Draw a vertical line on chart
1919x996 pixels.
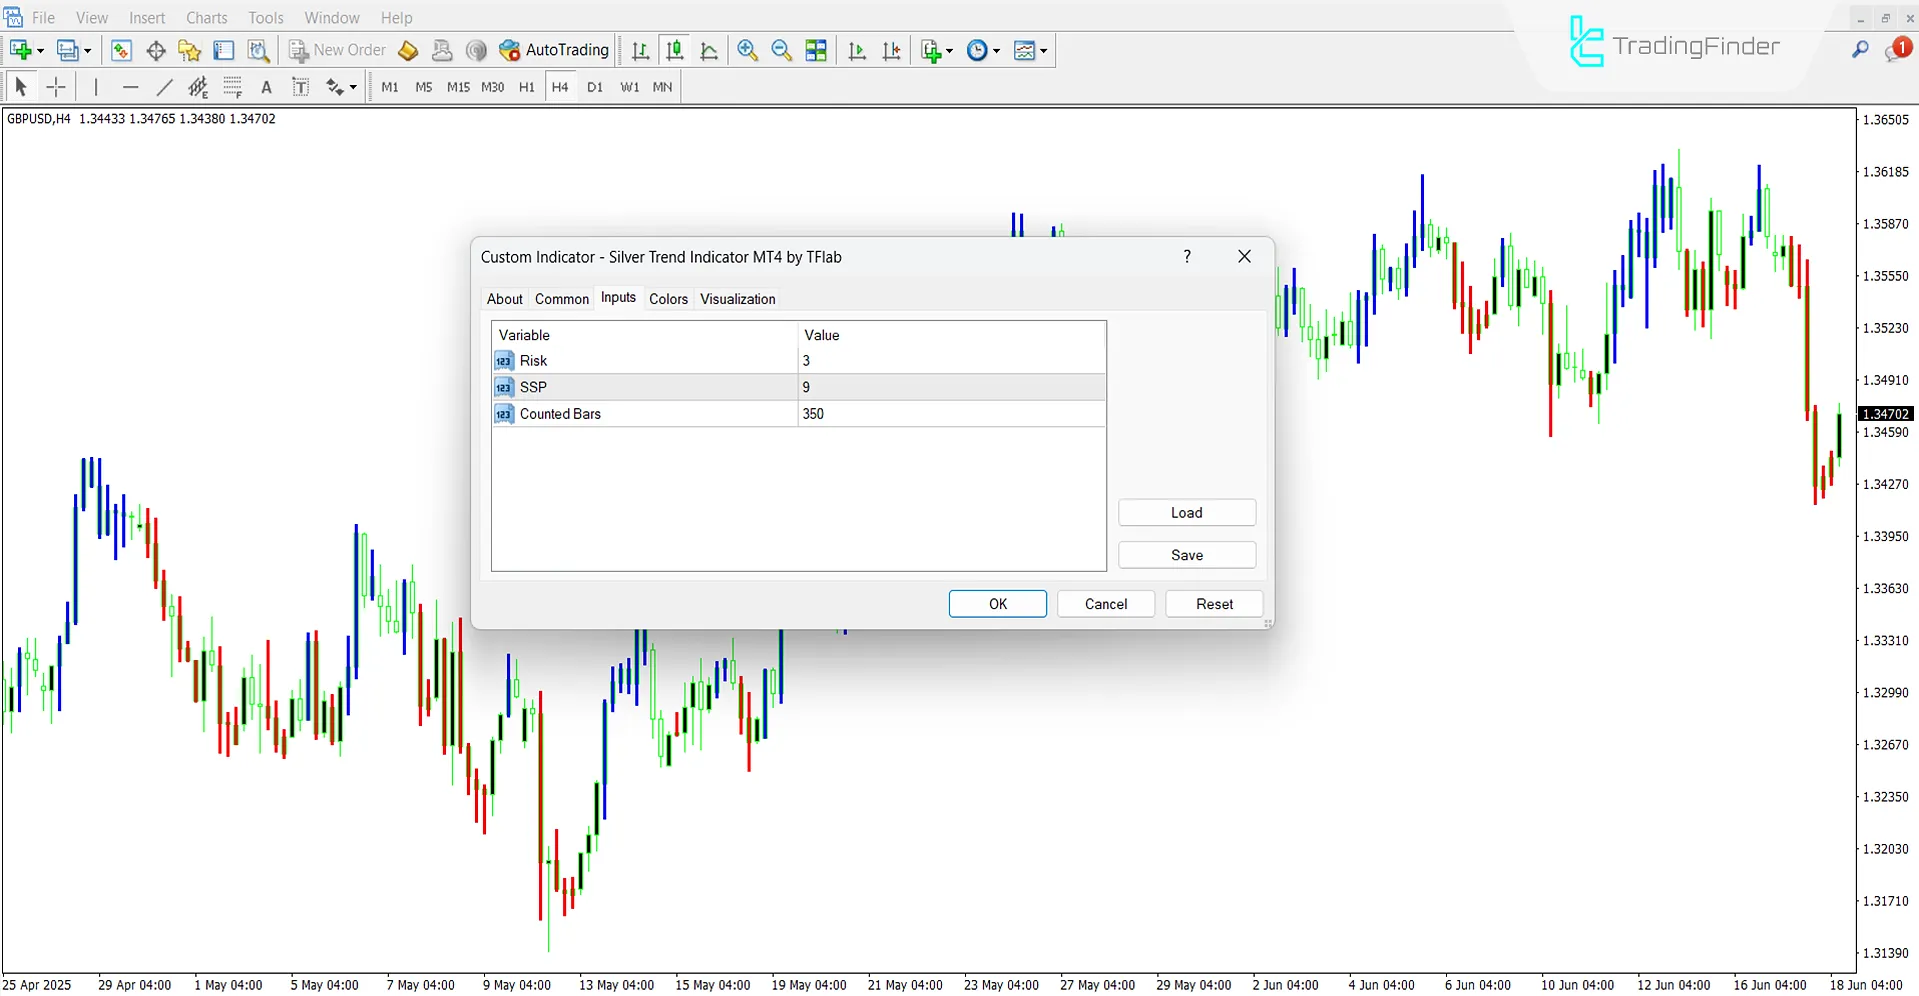pyautogui.click(x=96, y=88)
